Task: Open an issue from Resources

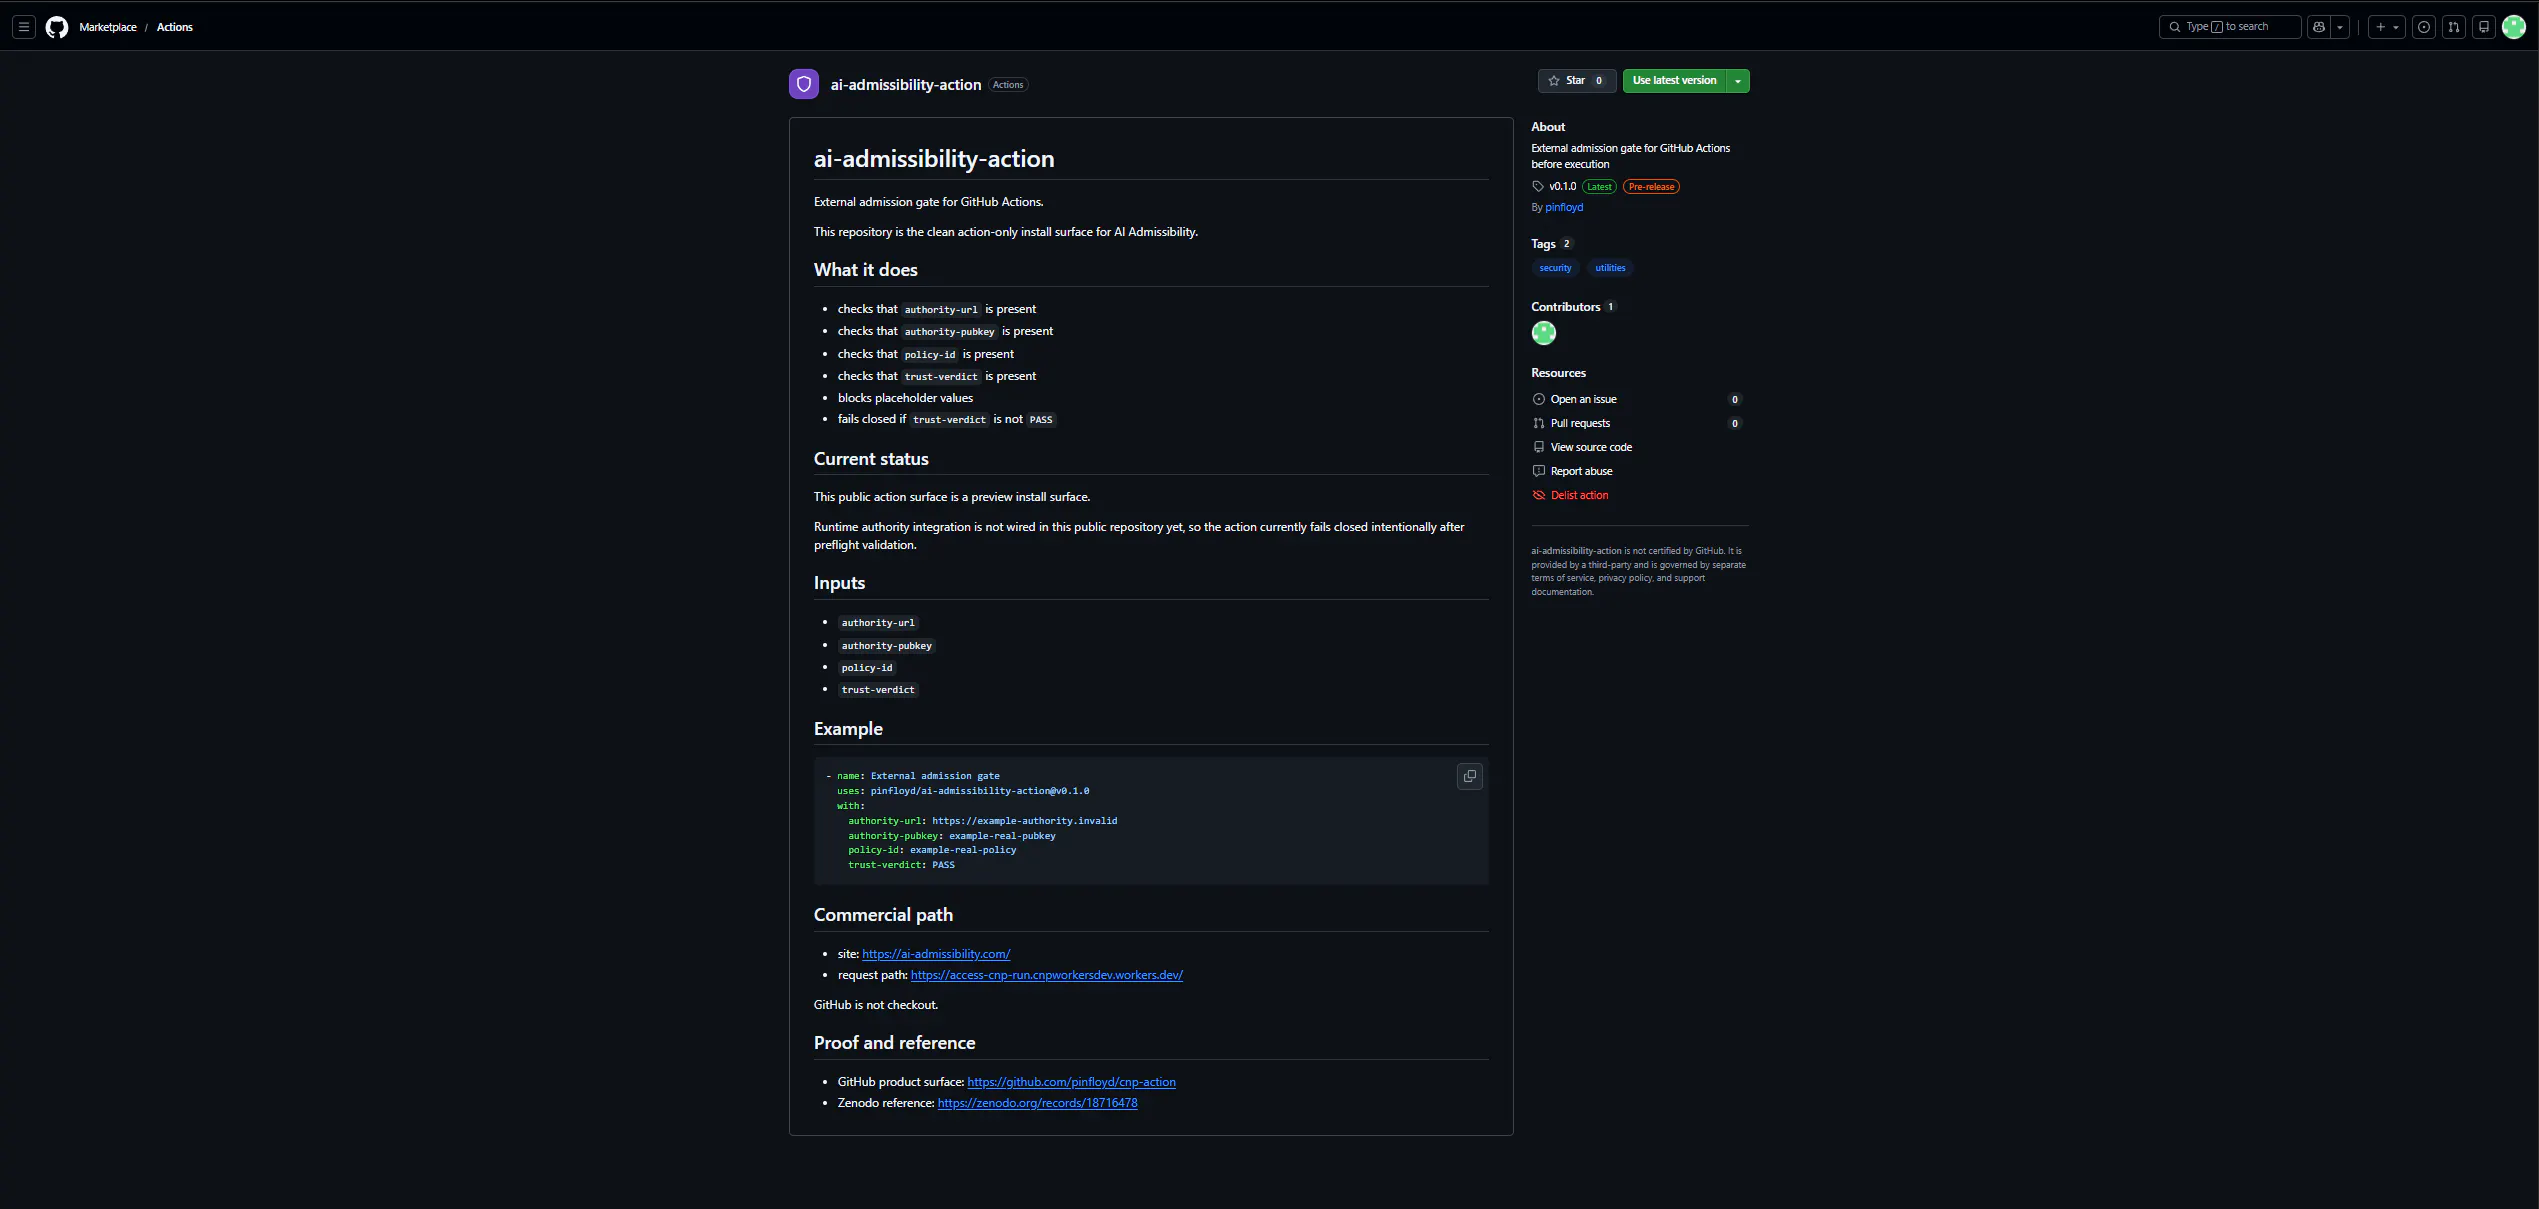Action: pos(1584,399)
